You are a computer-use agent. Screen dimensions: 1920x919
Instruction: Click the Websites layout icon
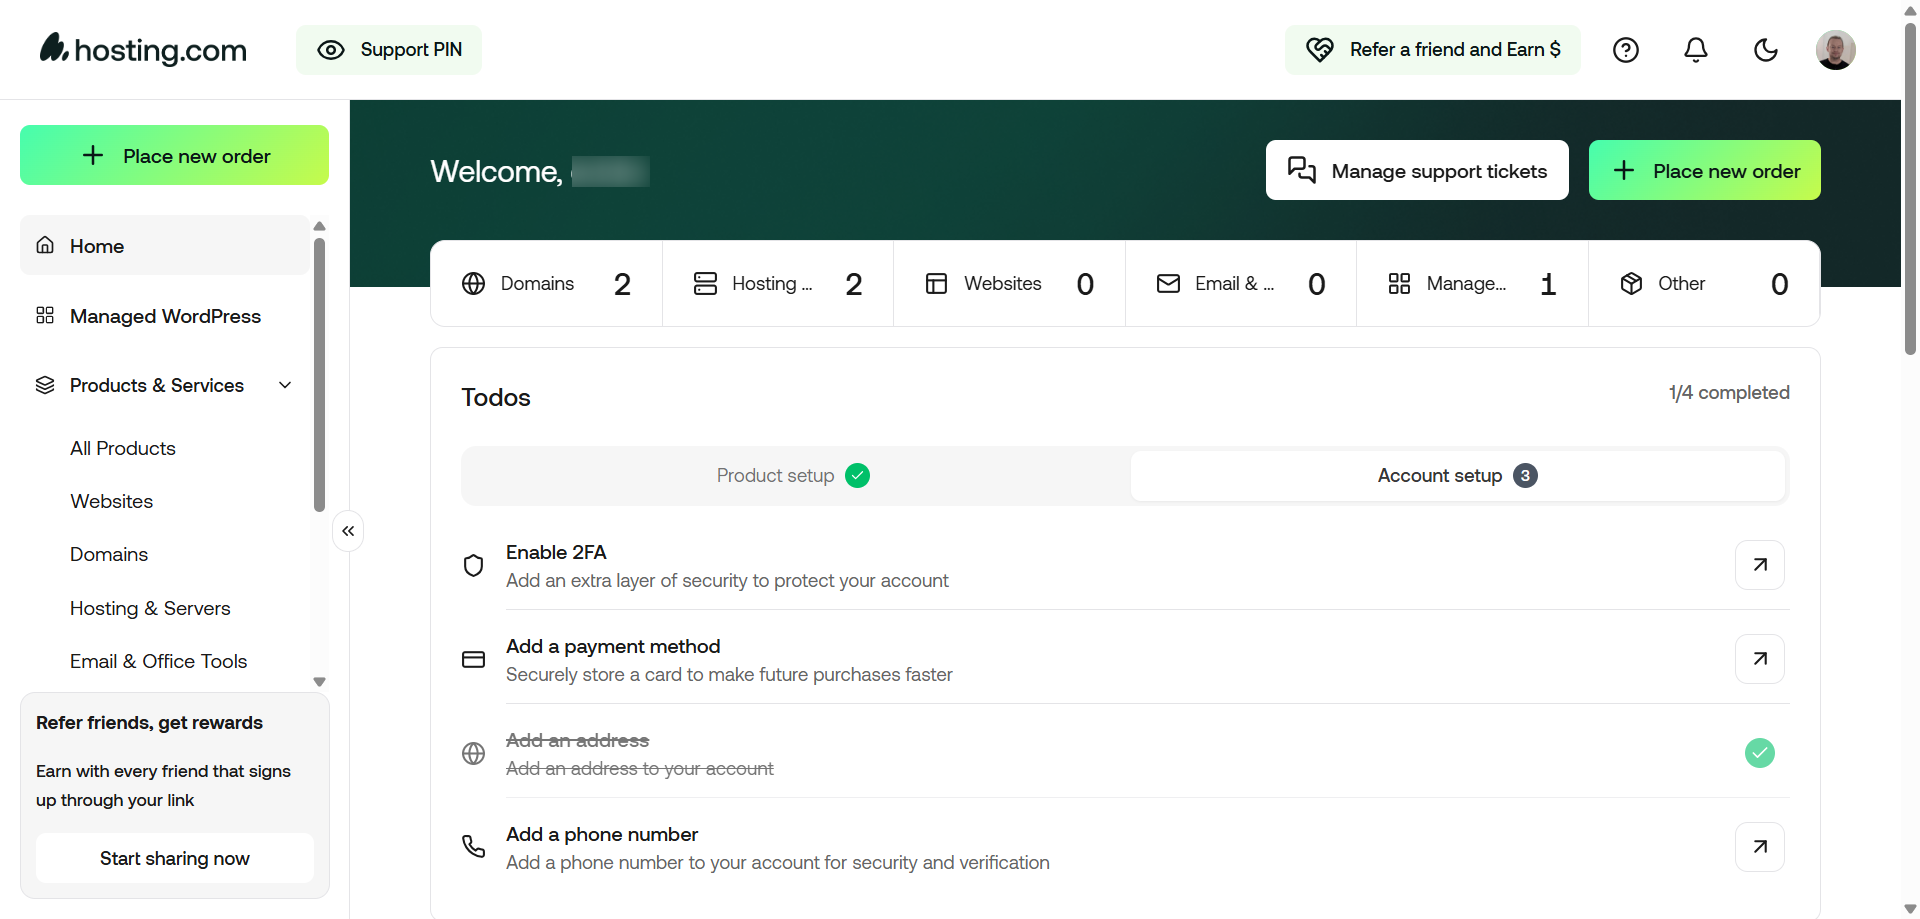tap(937, 284)
